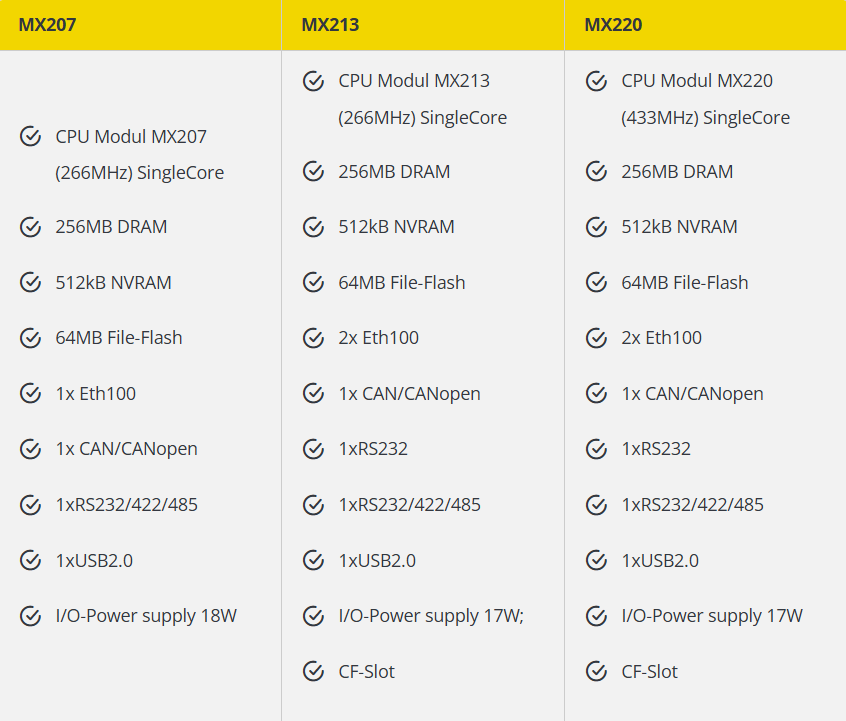Click checkmark beside MX220 512kB NVRAM
846x721 pixels.
click(596, 227)
